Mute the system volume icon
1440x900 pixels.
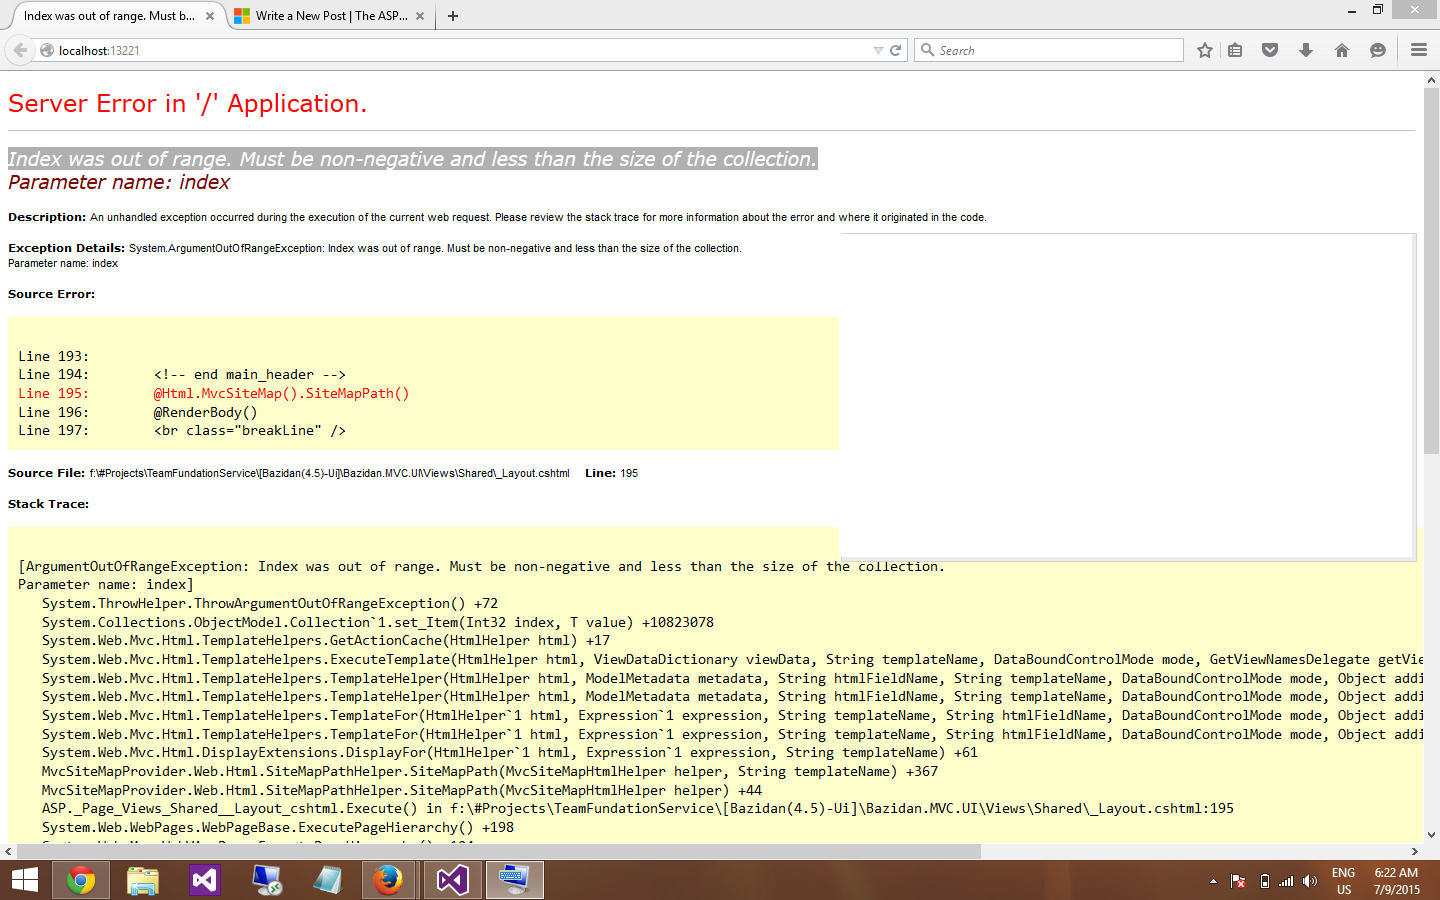[x=1309, y=880]
